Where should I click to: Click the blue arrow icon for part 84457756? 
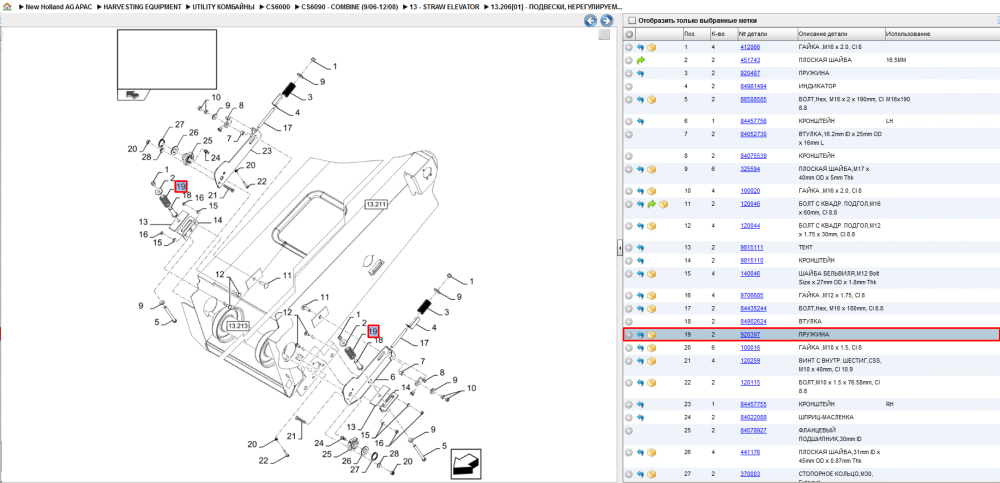[640, 121]
